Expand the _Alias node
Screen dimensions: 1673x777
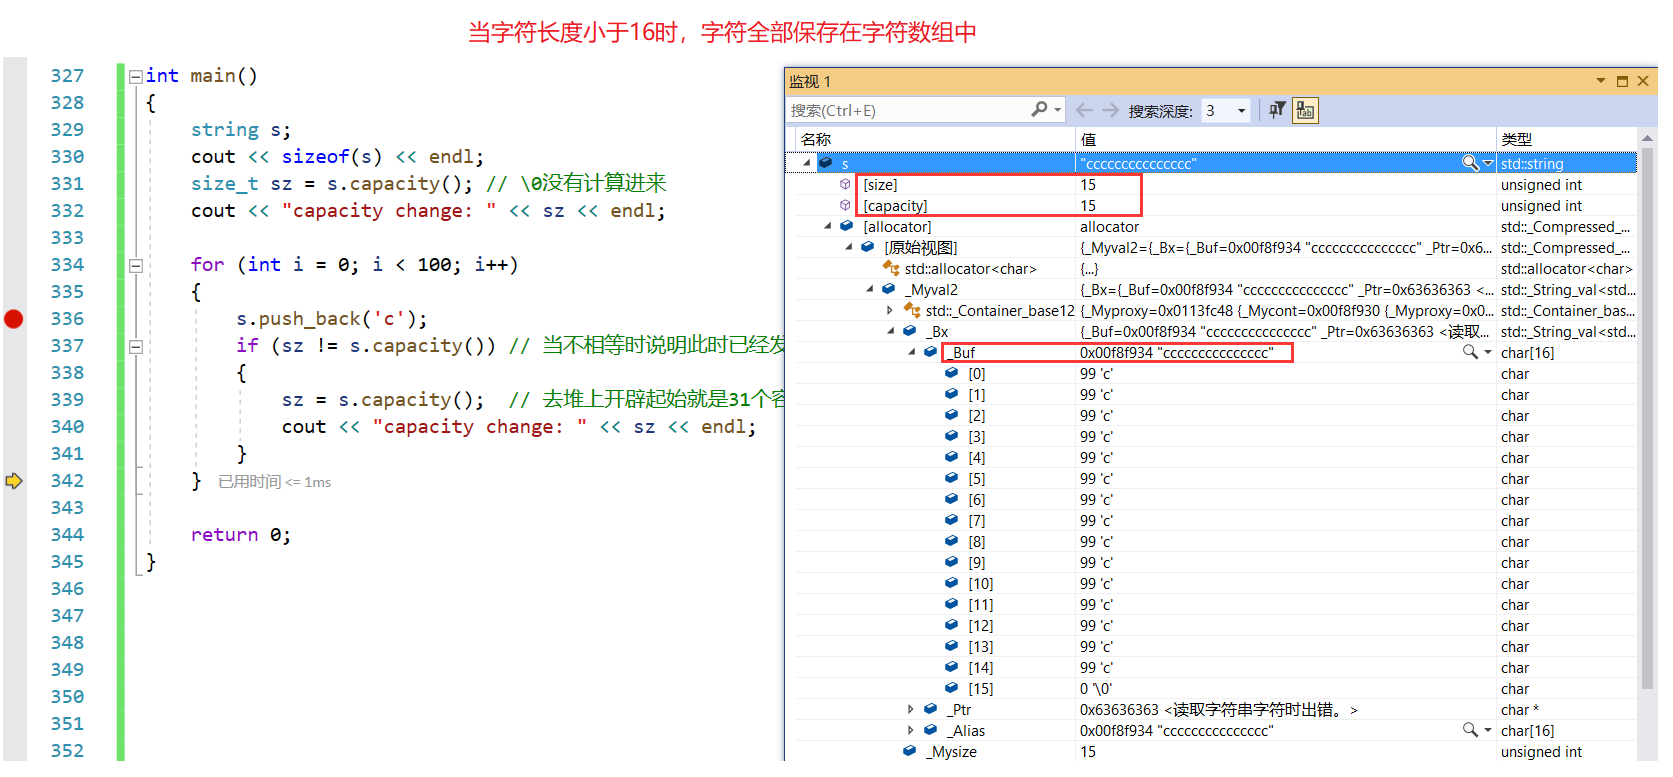click(x=911, y=731)
